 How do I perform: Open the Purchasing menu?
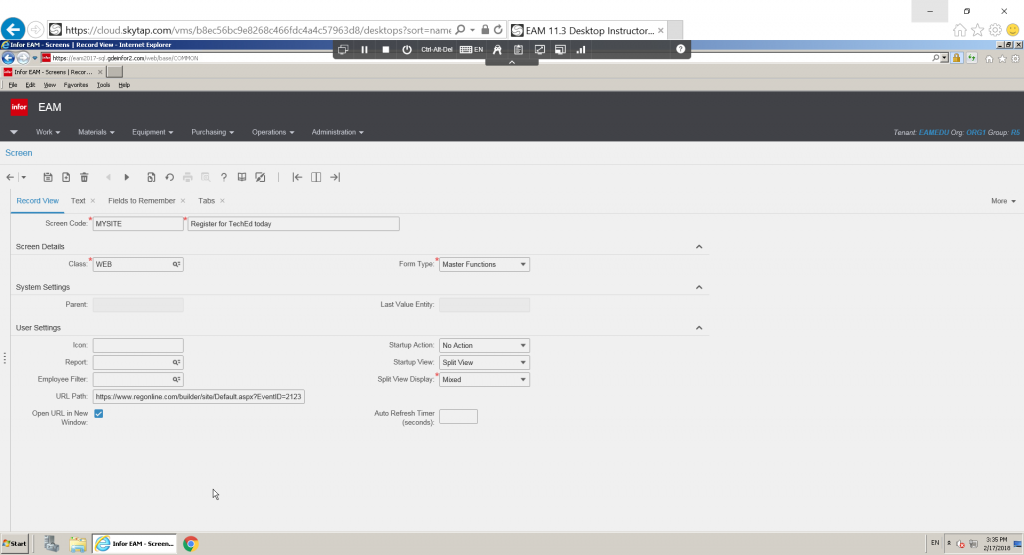pos(212,132)
